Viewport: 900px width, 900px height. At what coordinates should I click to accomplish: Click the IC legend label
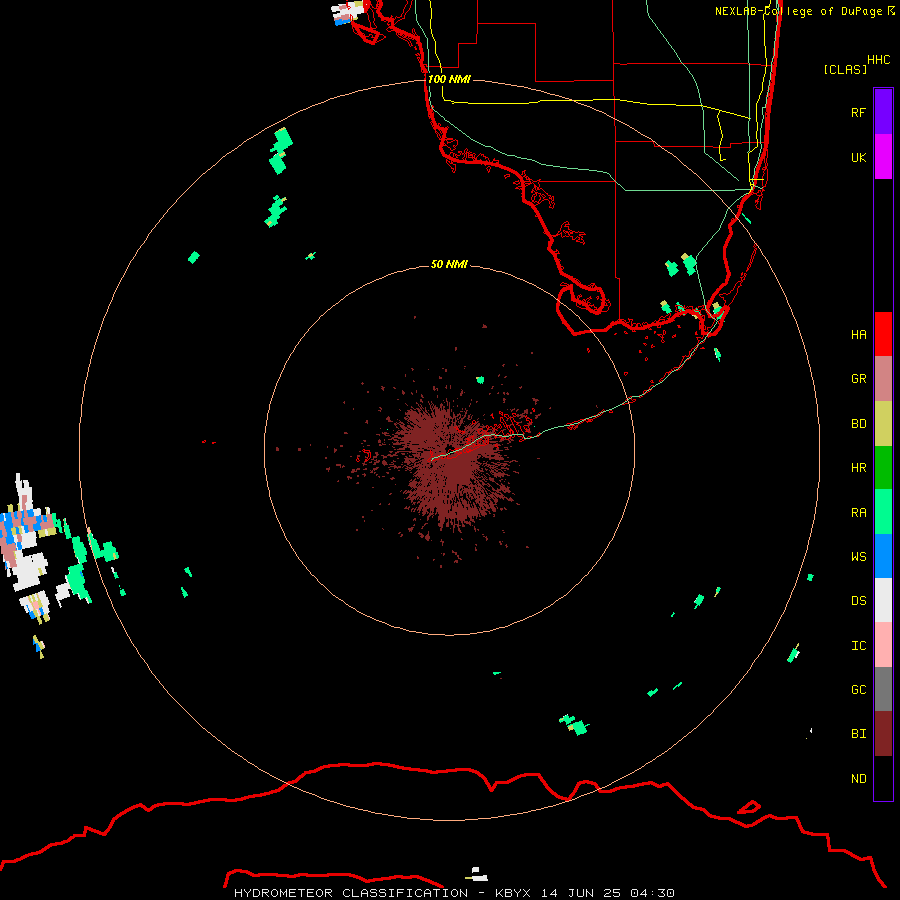tap(858, 645)
